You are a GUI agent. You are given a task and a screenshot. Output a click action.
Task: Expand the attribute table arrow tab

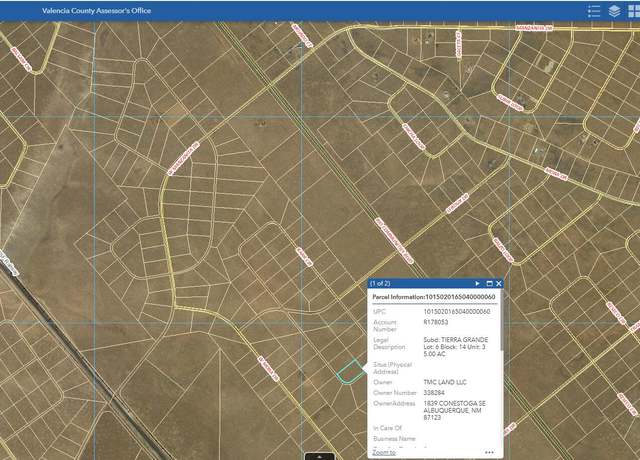320,456
